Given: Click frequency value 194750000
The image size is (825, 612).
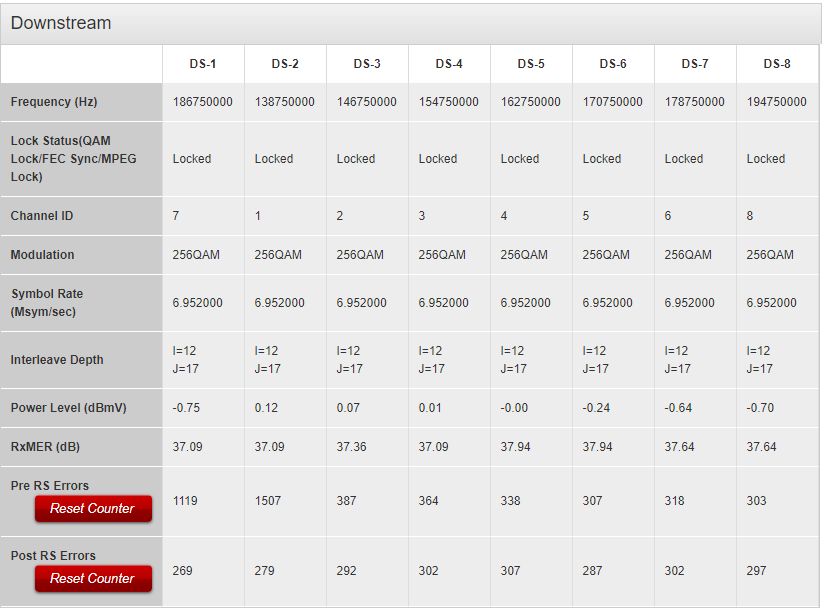Looking at the screenshot, I should [777, 102].
